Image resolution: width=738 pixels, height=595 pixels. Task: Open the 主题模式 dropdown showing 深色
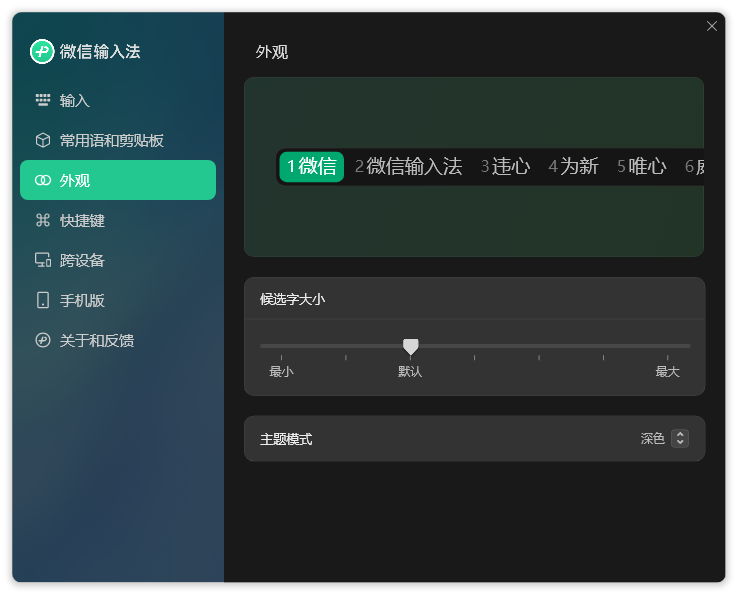click(664, 438)
